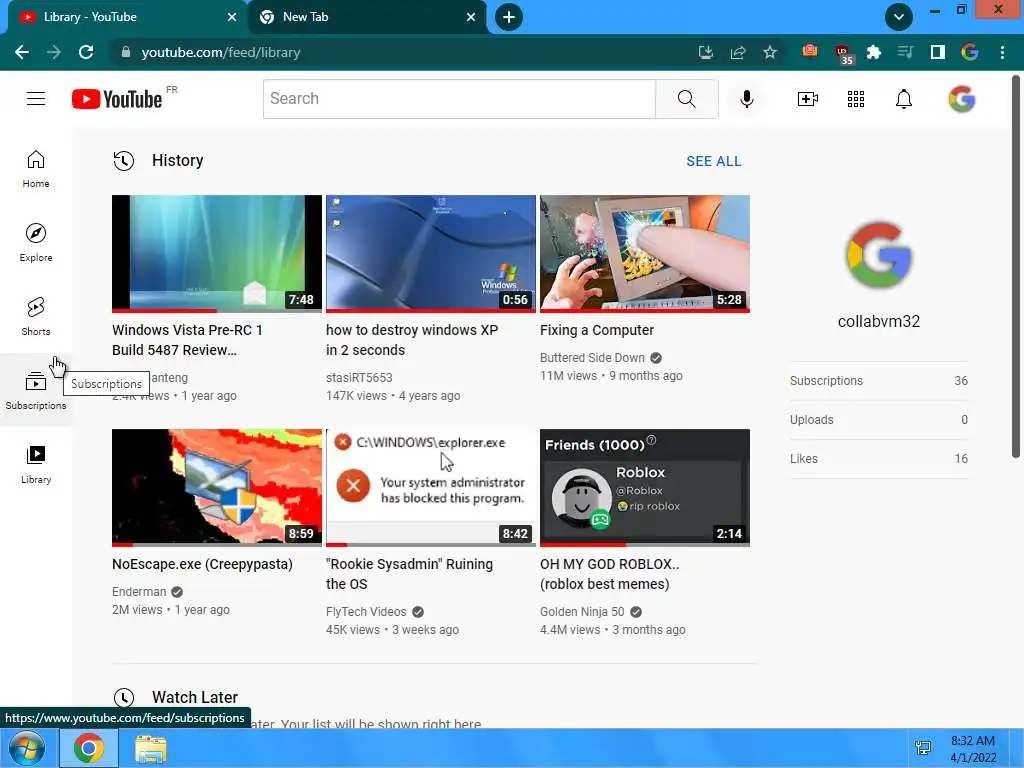Open OH MY GOD ROBLOX video thumbnail
This screenshot has width=1024, height=768.
[x=645, y=487]
